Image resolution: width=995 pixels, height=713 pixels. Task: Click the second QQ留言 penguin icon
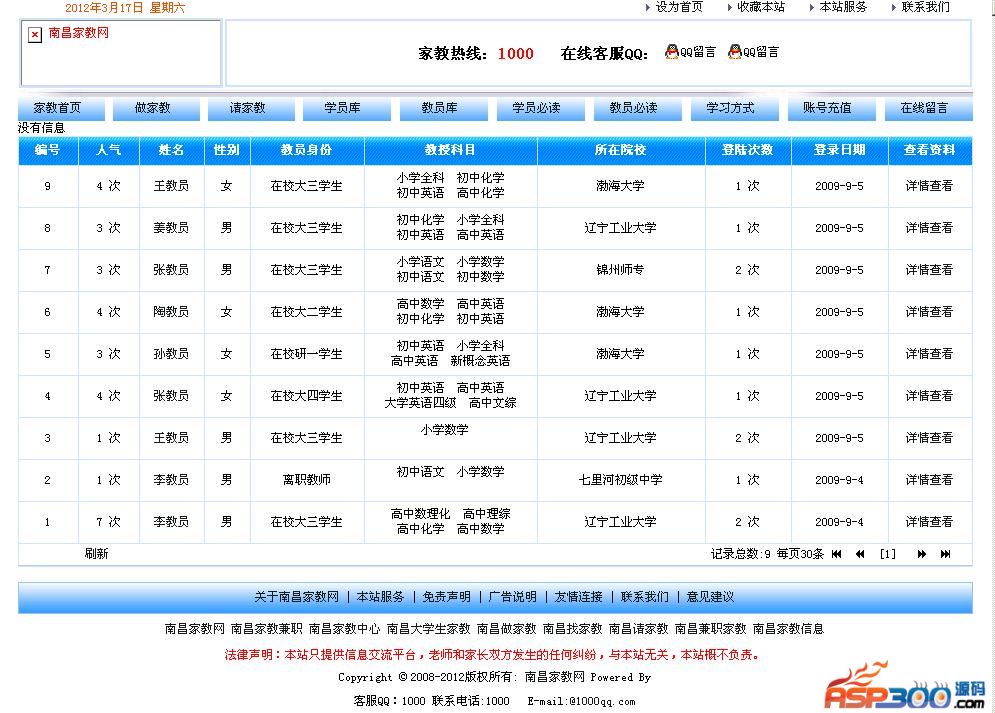735,52
